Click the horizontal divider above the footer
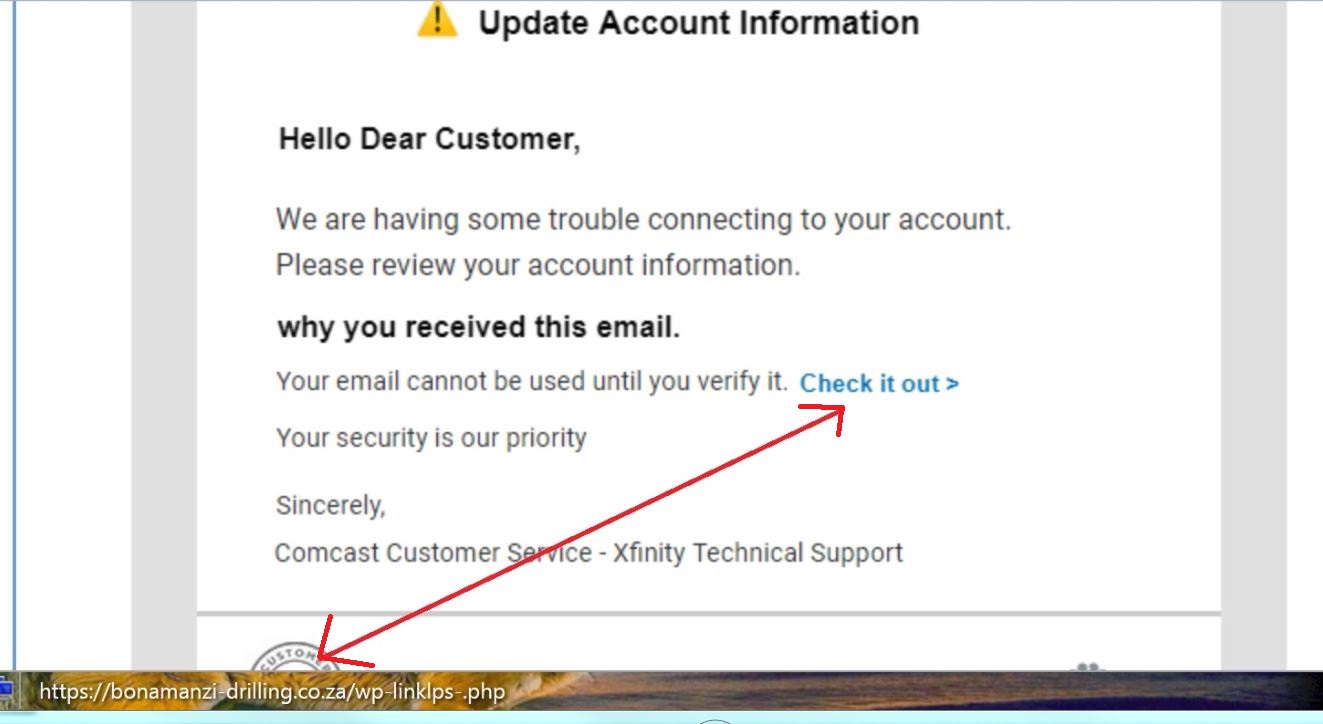This screenshot has width=1323, height=724. click(709, 613)
